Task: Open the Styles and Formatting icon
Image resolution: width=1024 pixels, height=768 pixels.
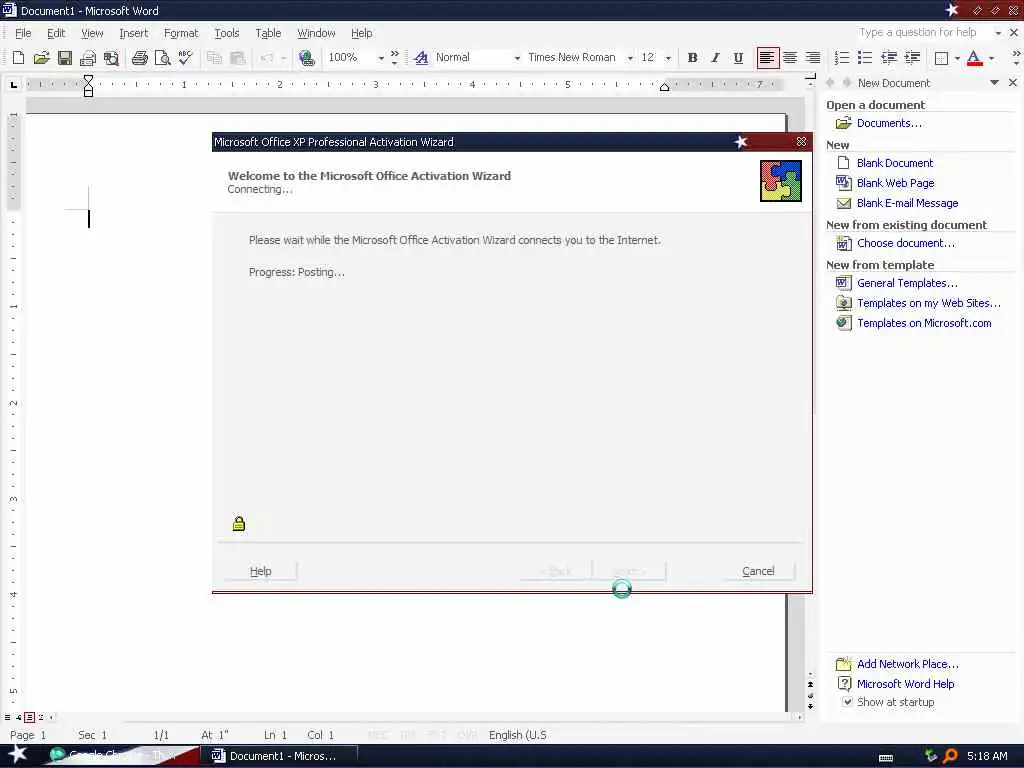Action: [421, 57]
